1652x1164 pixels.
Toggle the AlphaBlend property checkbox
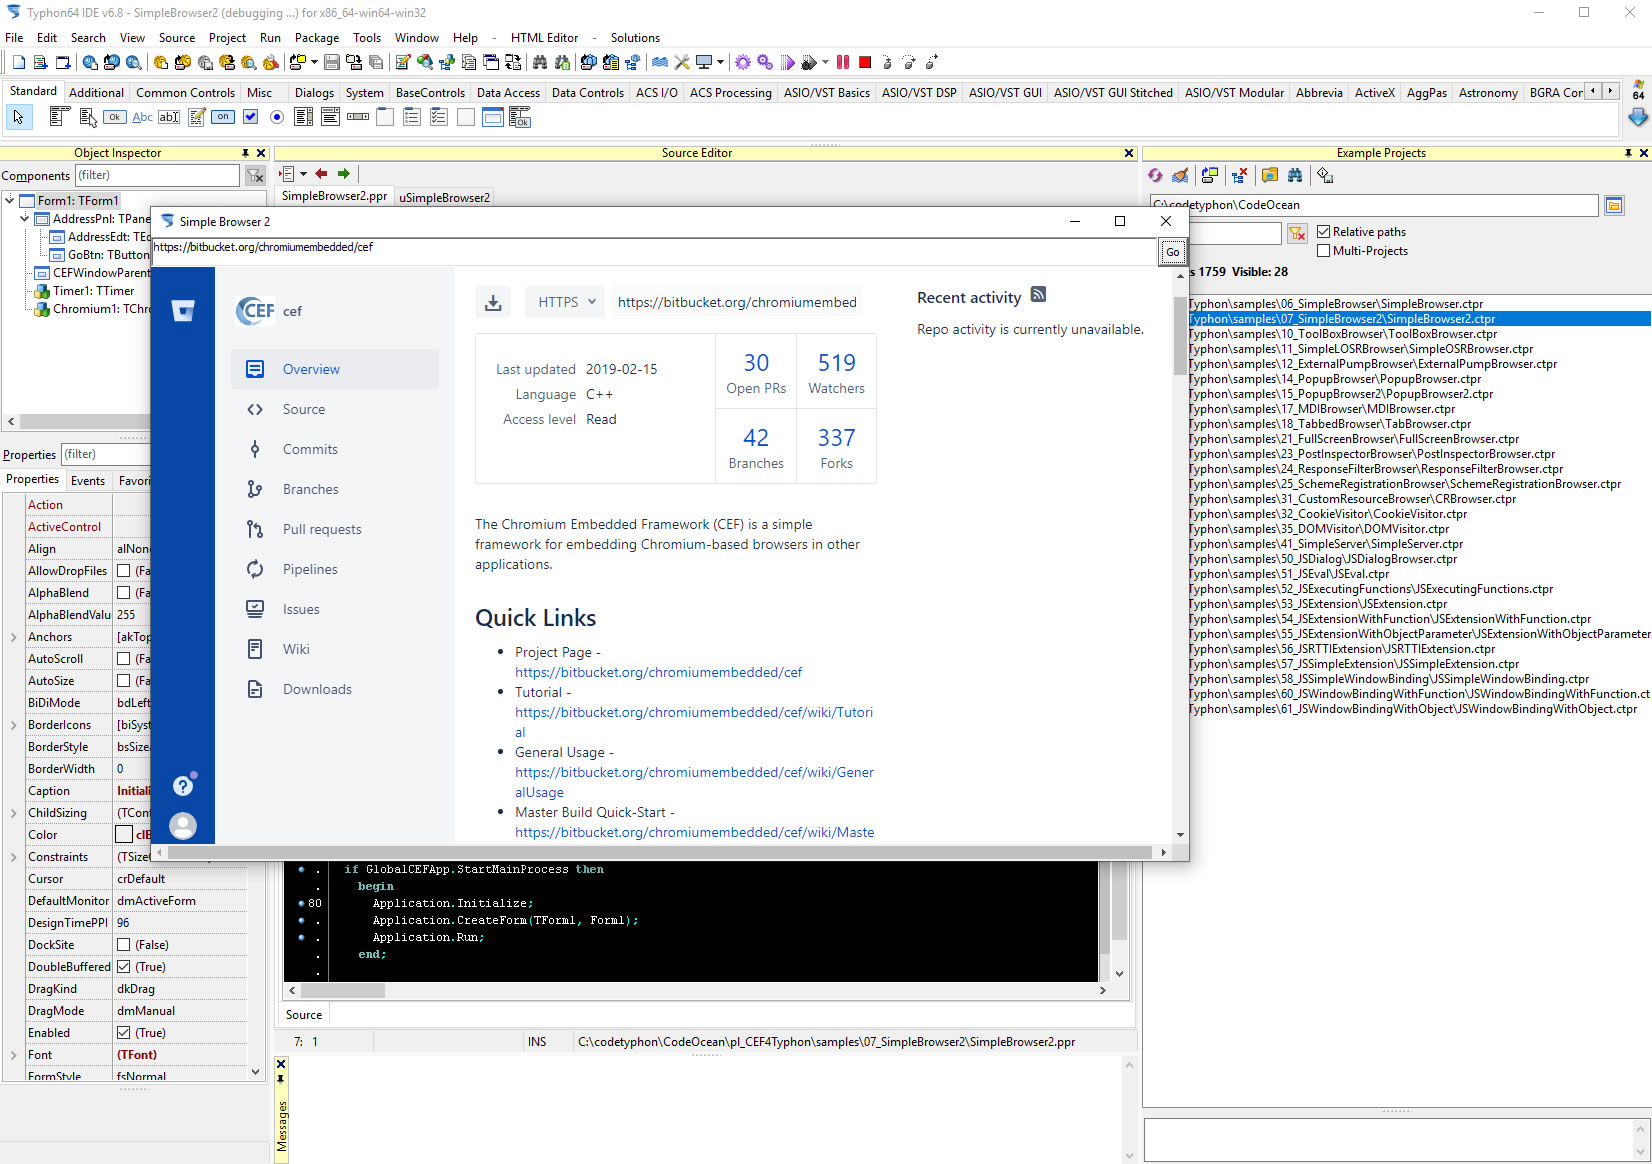pos(124,593)
